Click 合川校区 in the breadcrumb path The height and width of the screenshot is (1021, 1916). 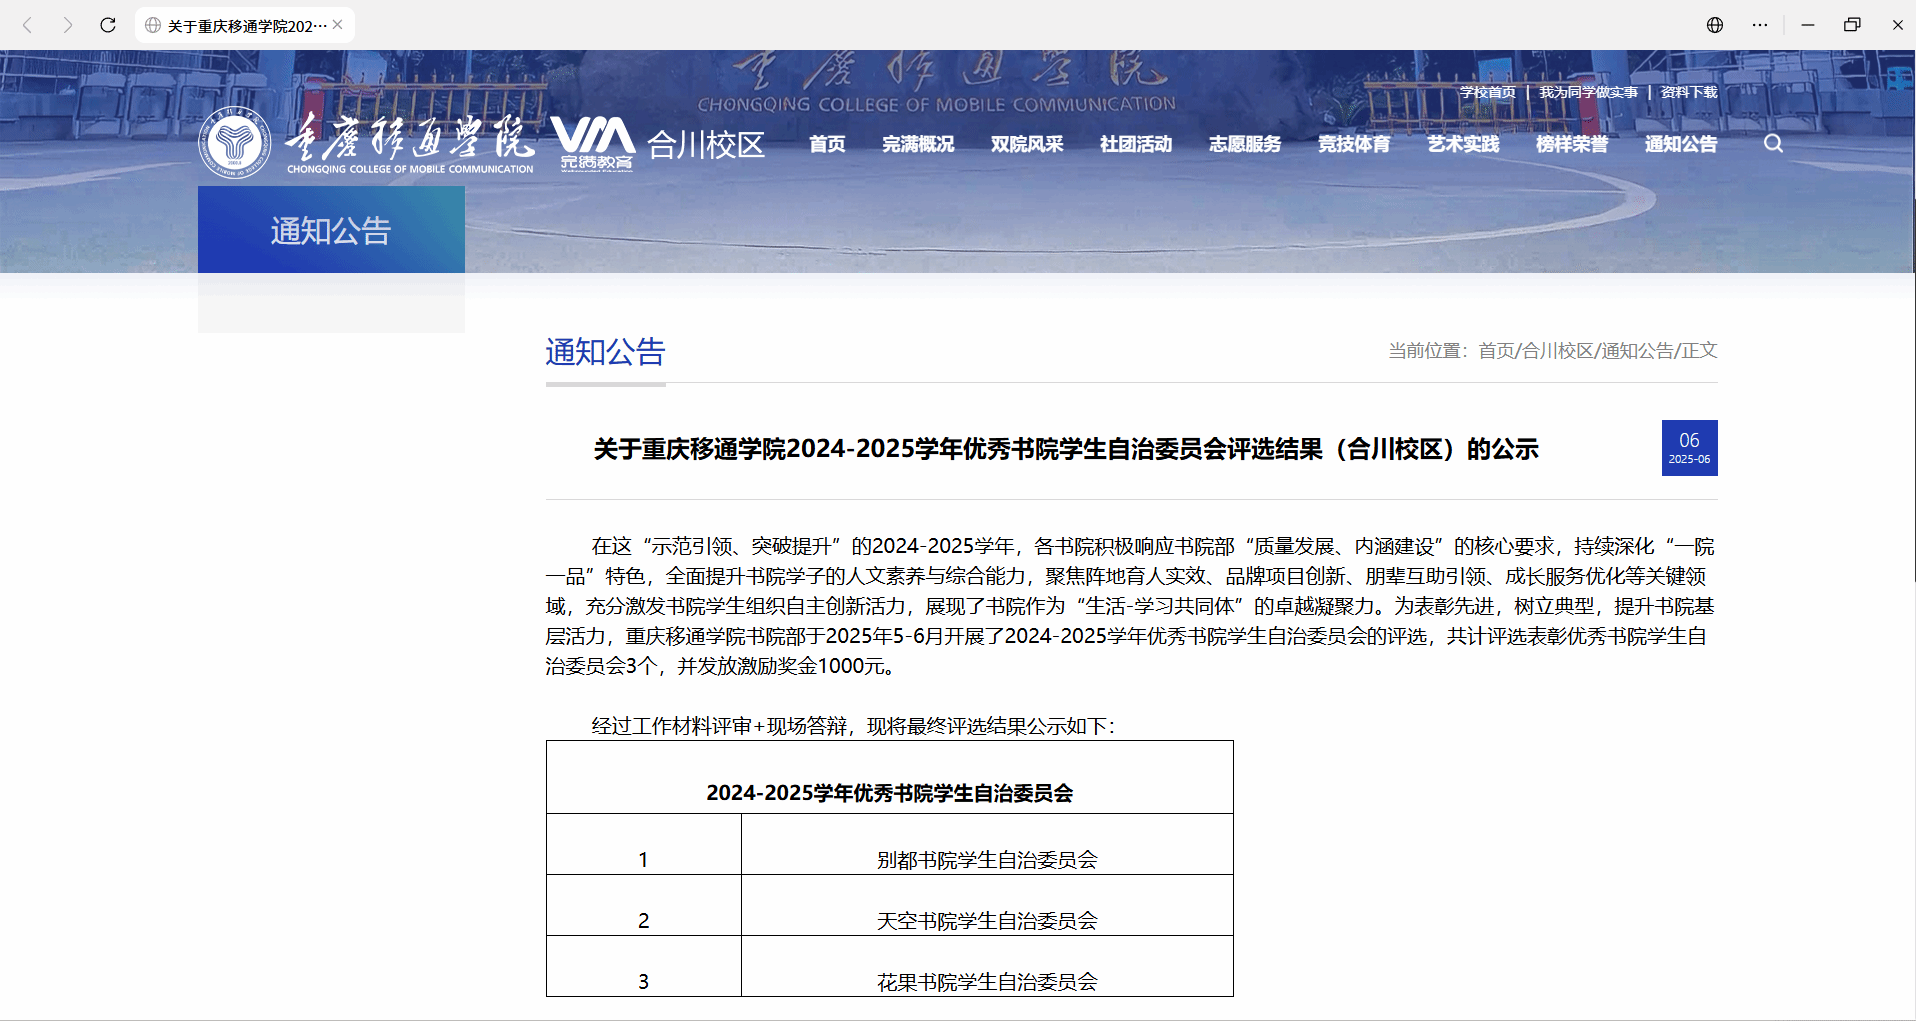1558,351
